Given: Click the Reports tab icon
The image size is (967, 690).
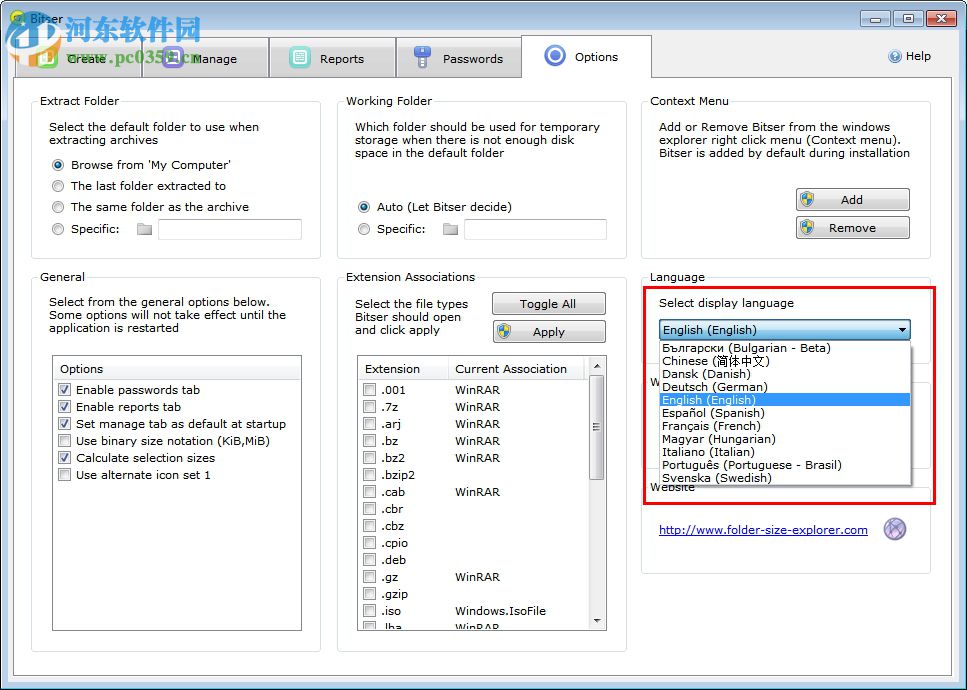Looking at the screenshot, I should (x=299, y=58).
